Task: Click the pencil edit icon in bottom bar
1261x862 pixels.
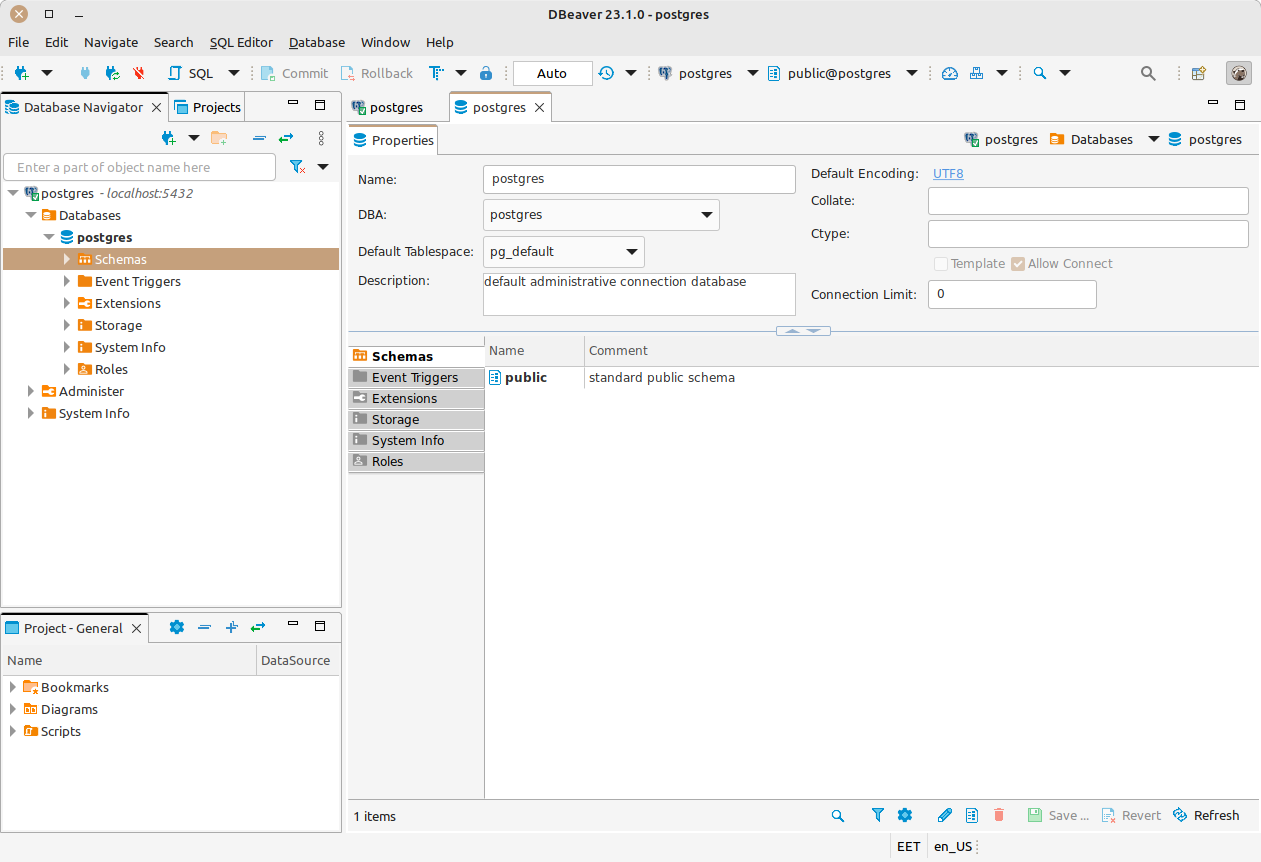Action: point(944,815)
